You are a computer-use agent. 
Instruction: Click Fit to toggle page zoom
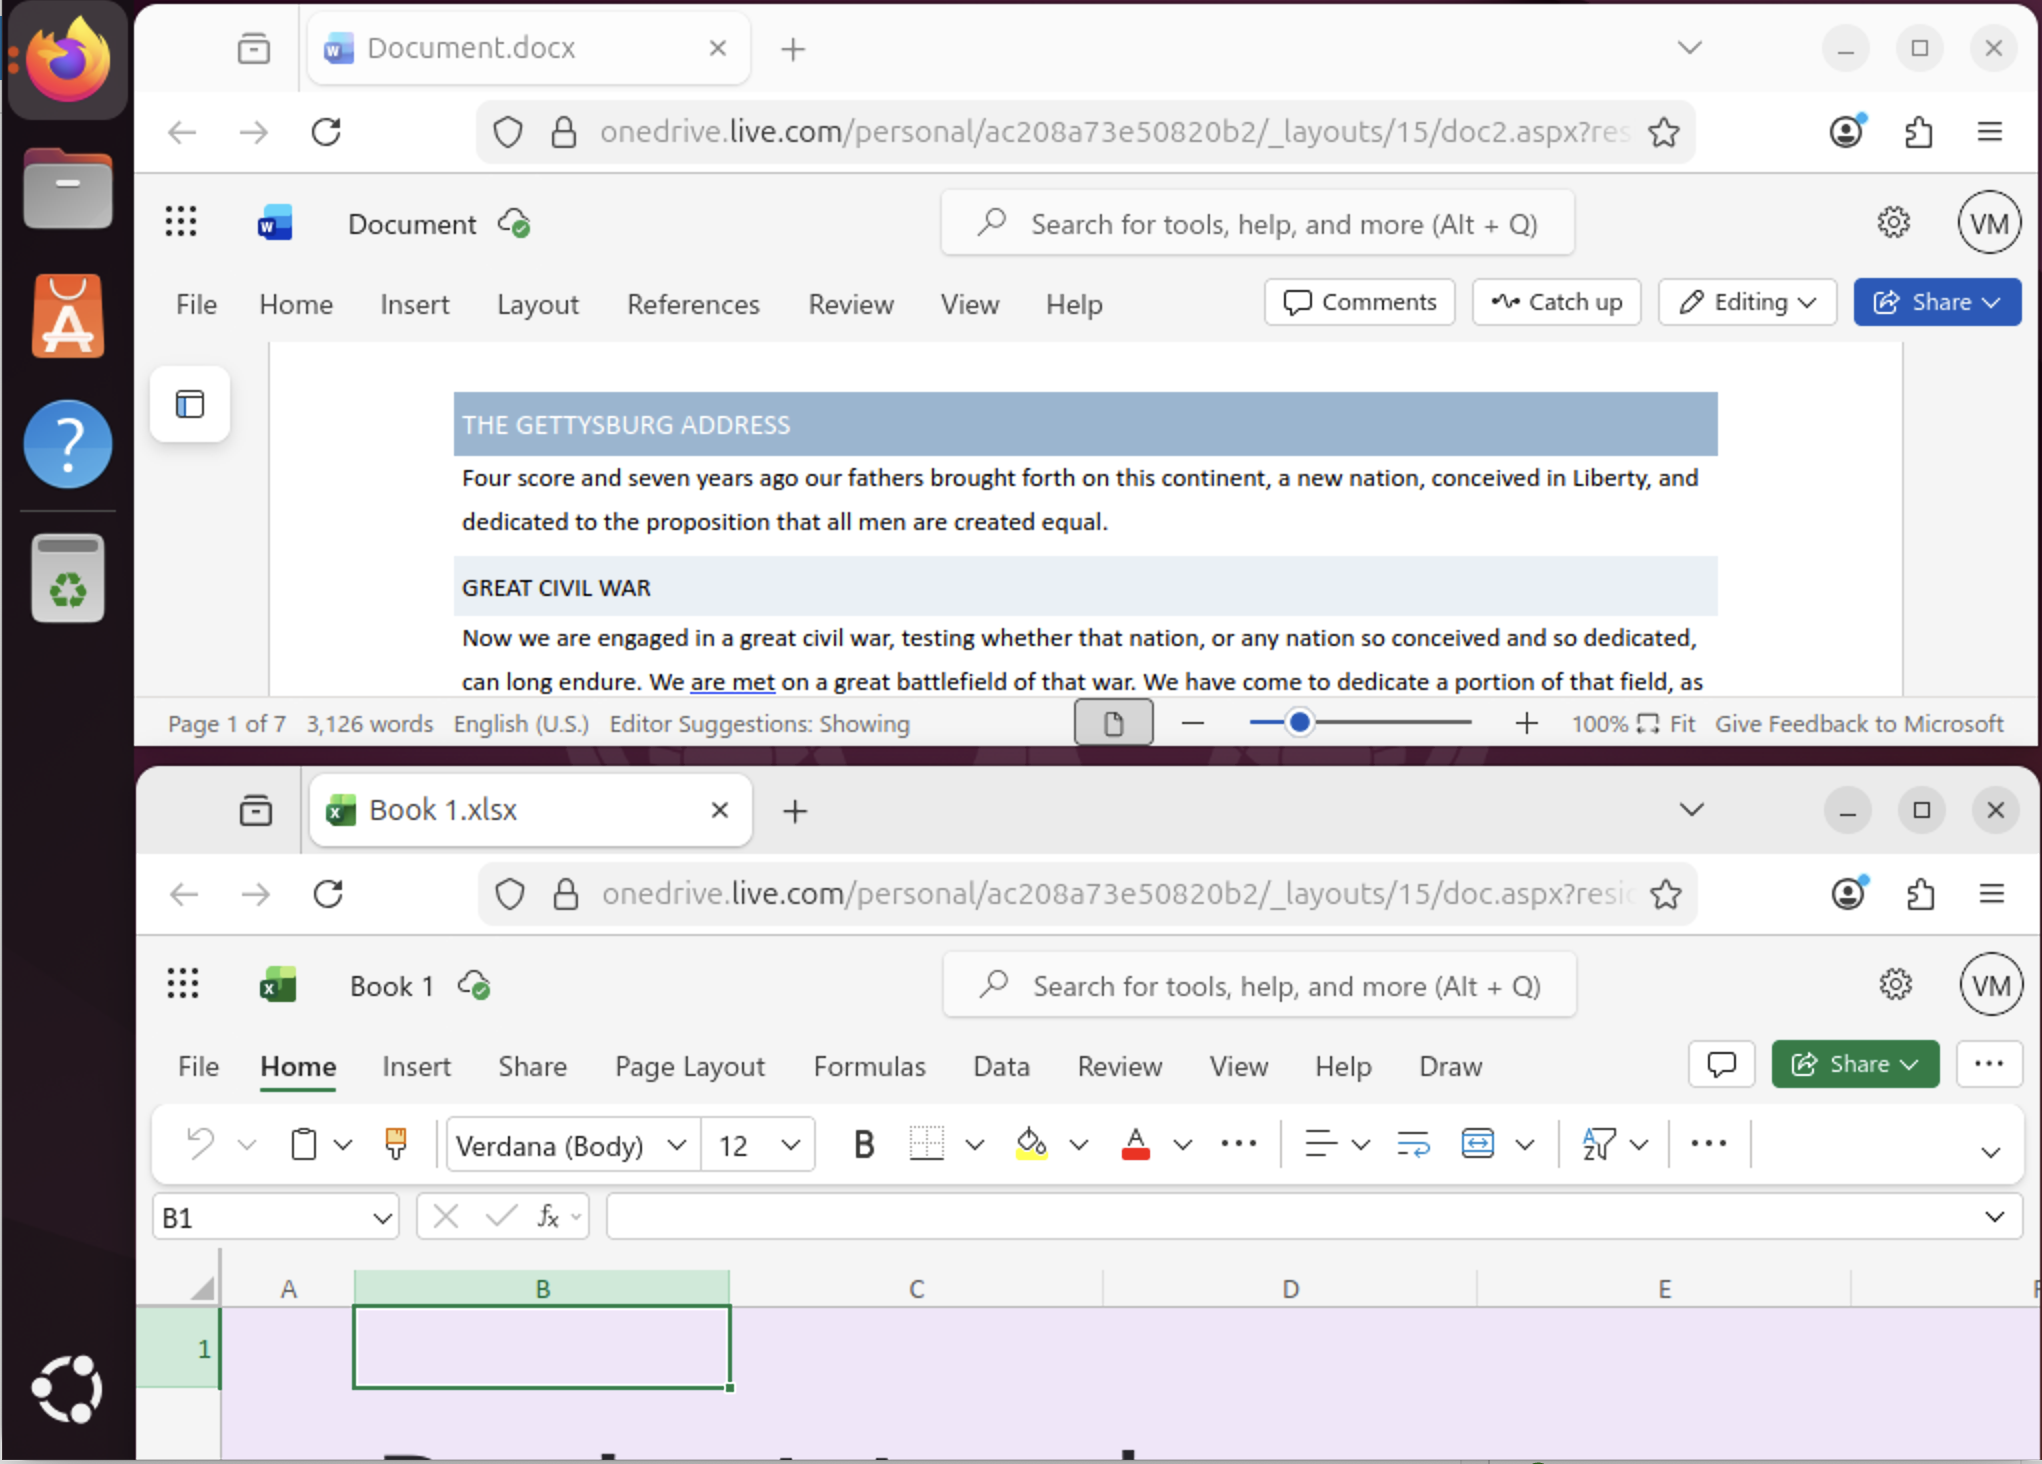pos(1668,723)
